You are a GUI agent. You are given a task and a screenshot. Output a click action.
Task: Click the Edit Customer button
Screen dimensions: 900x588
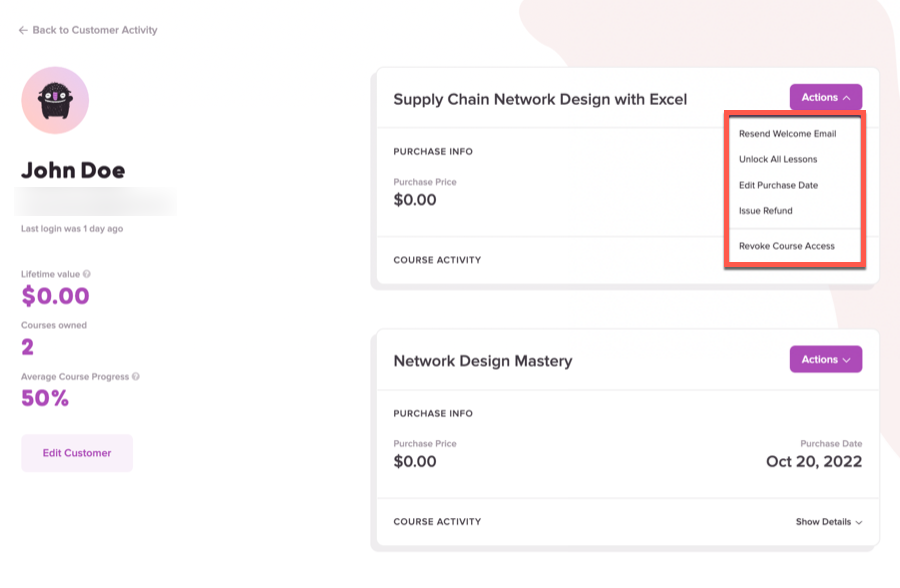pyautogui.click(x=77, y=453)
